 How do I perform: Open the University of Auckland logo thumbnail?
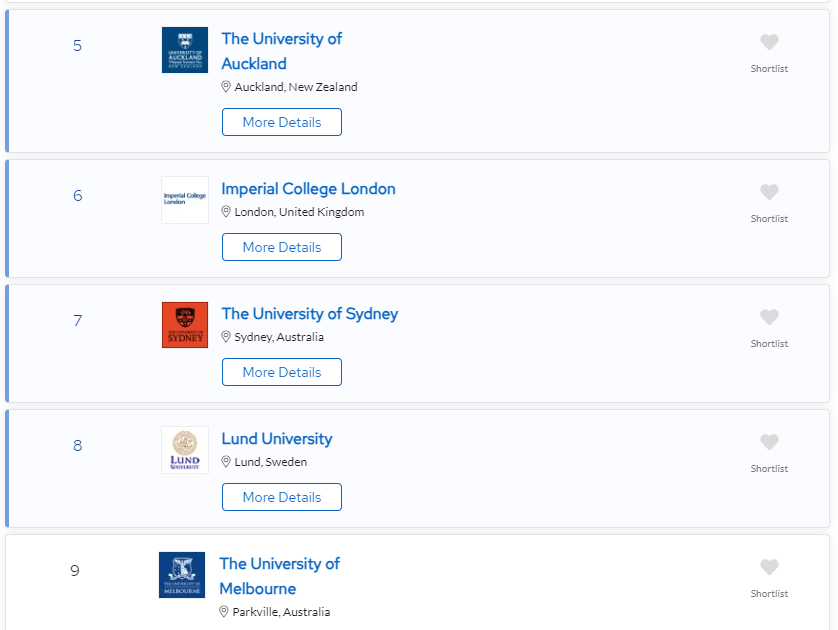[x=185, y=50]
